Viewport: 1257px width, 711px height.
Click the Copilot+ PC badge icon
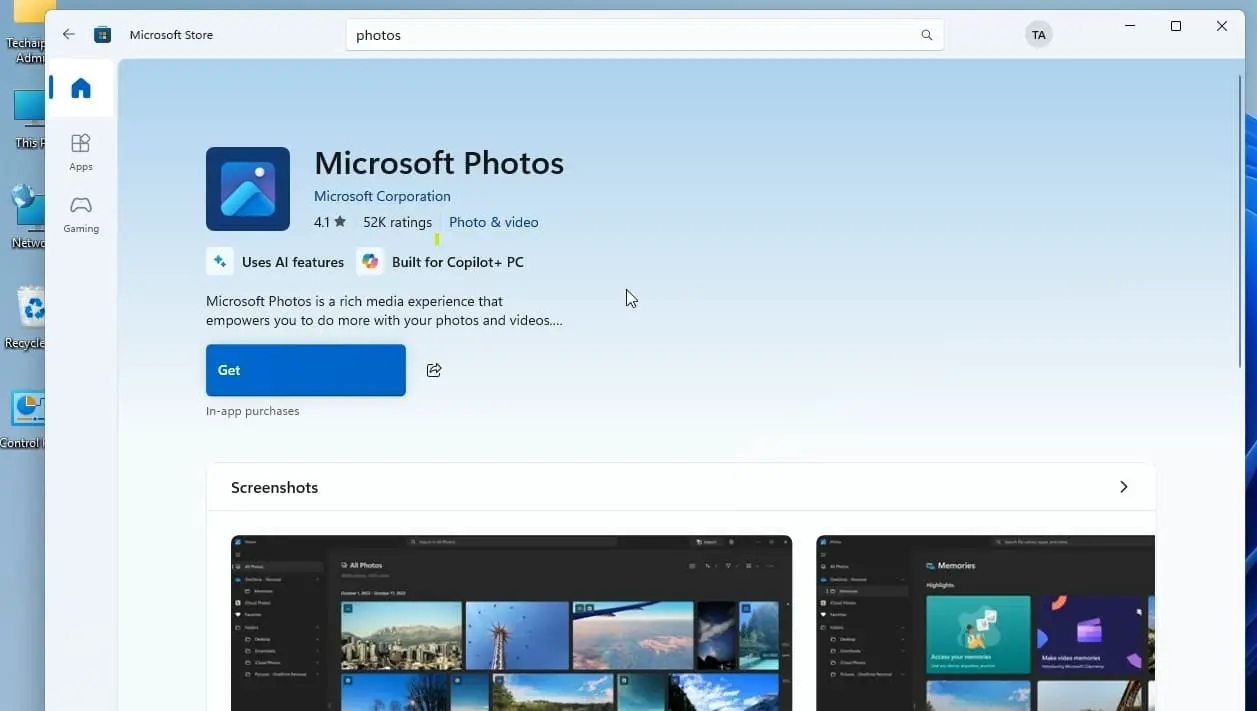[x=370, y=262]
